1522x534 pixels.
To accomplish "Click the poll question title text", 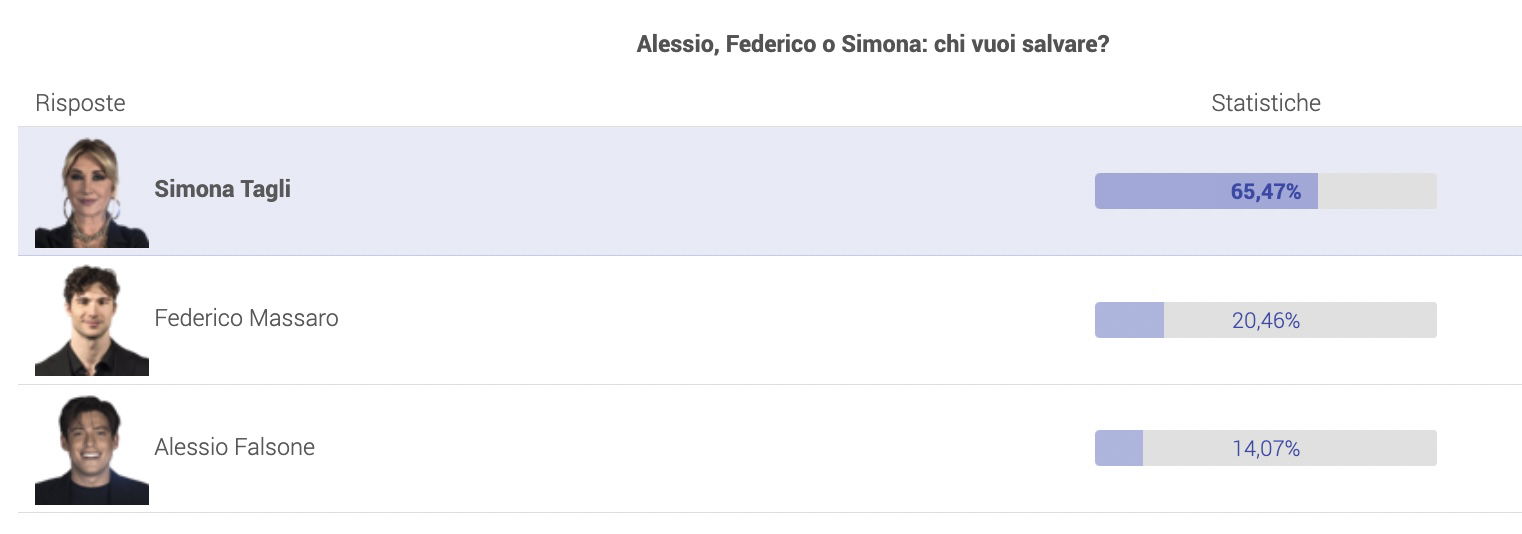I will 872,45.
